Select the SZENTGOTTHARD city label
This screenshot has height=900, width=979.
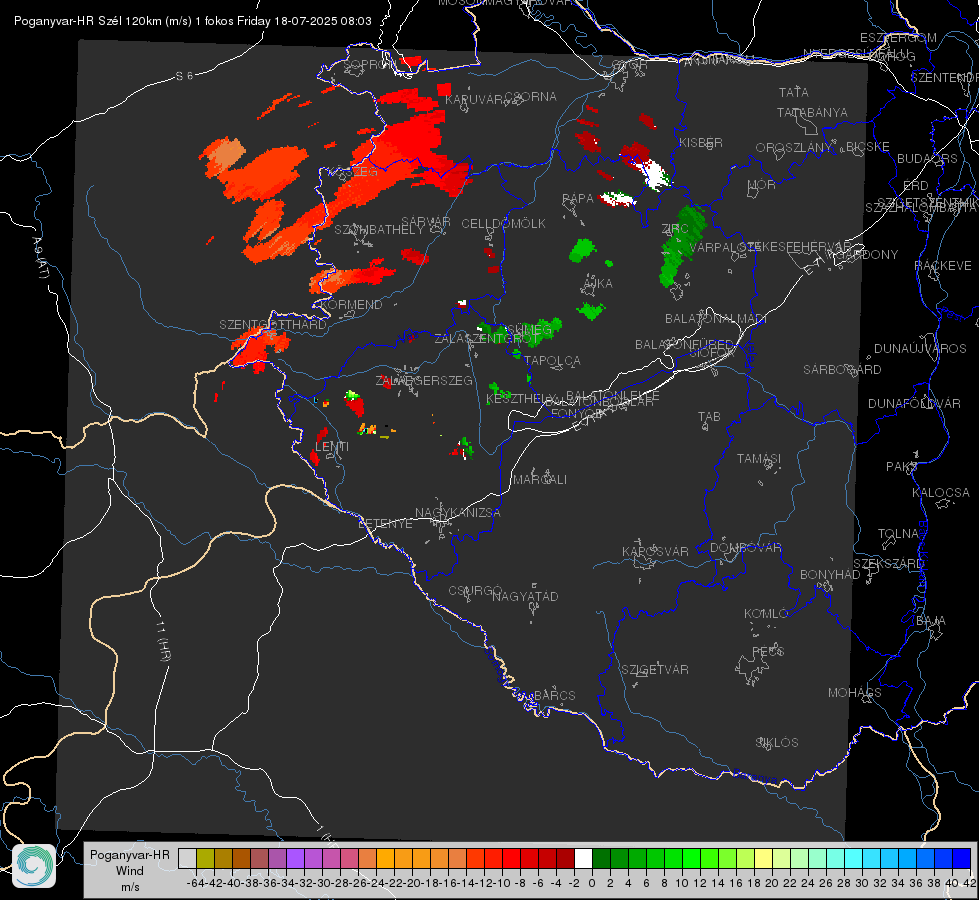coord(273,325)
